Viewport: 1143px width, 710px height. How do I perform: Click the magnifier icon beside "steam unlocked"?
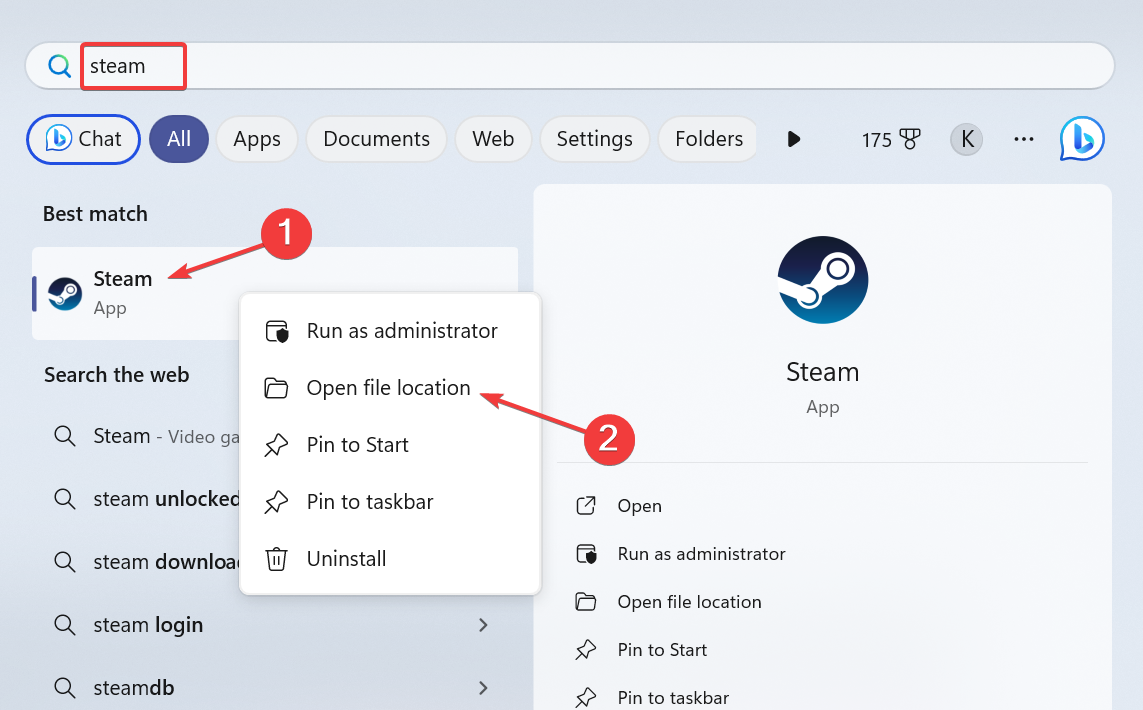tap(65, 499)
